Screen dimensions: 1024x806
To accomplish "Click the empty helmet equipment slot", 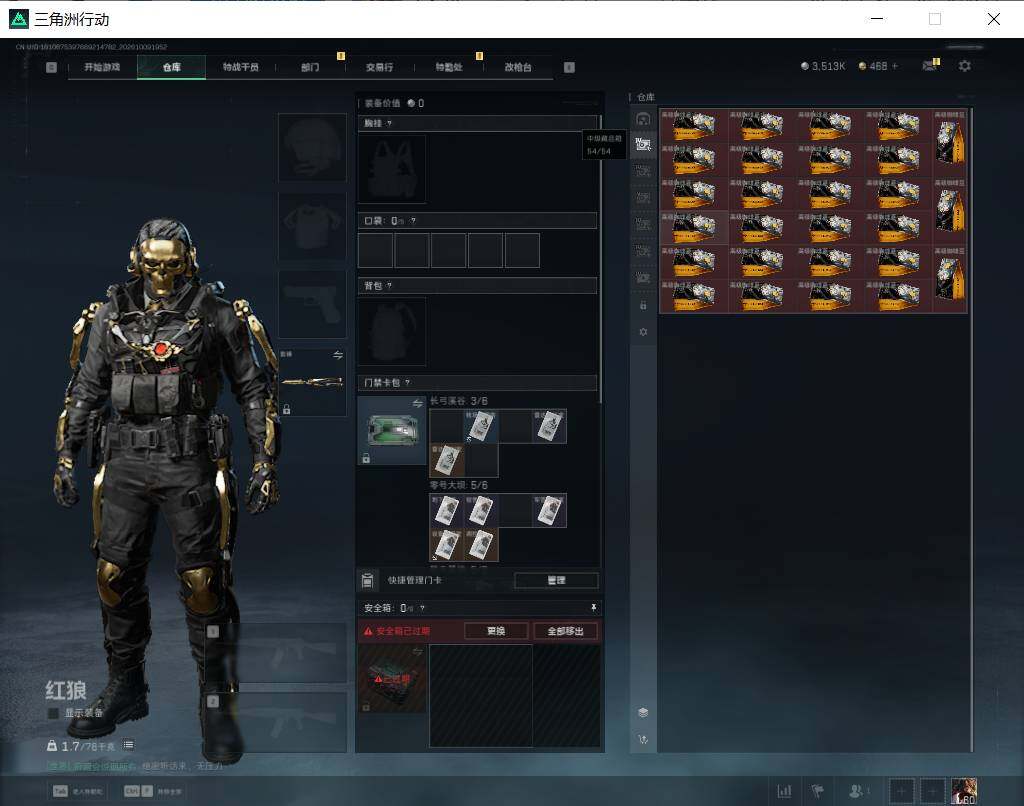I will tap(312, 147).
